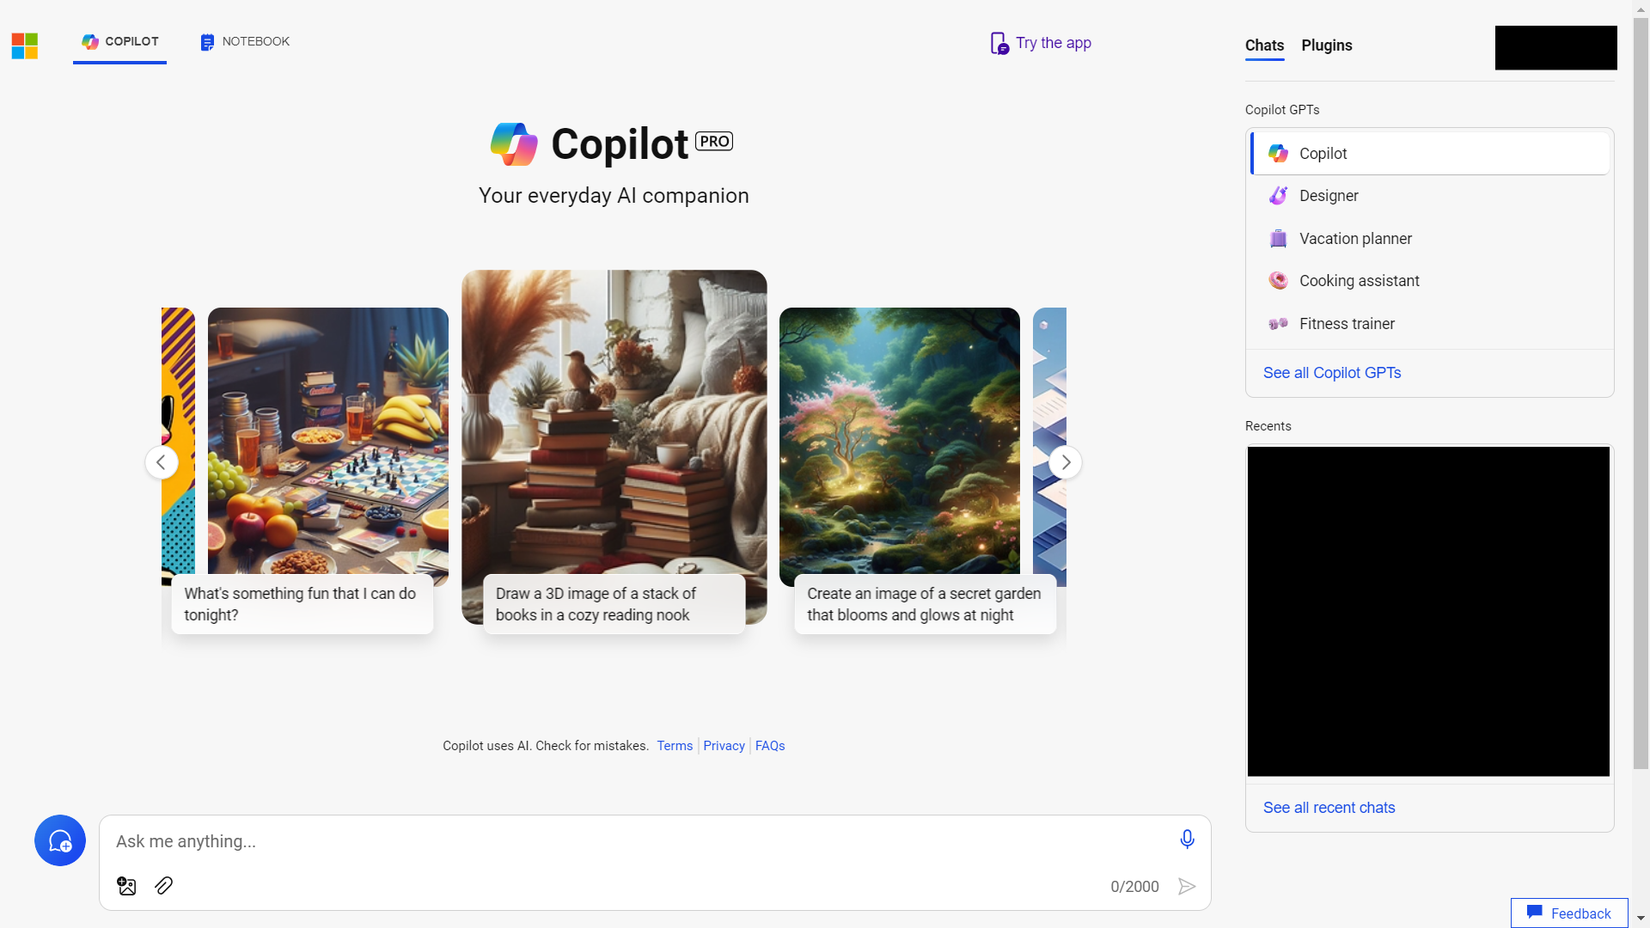Click the Ask me anything input field

point(600,841)
